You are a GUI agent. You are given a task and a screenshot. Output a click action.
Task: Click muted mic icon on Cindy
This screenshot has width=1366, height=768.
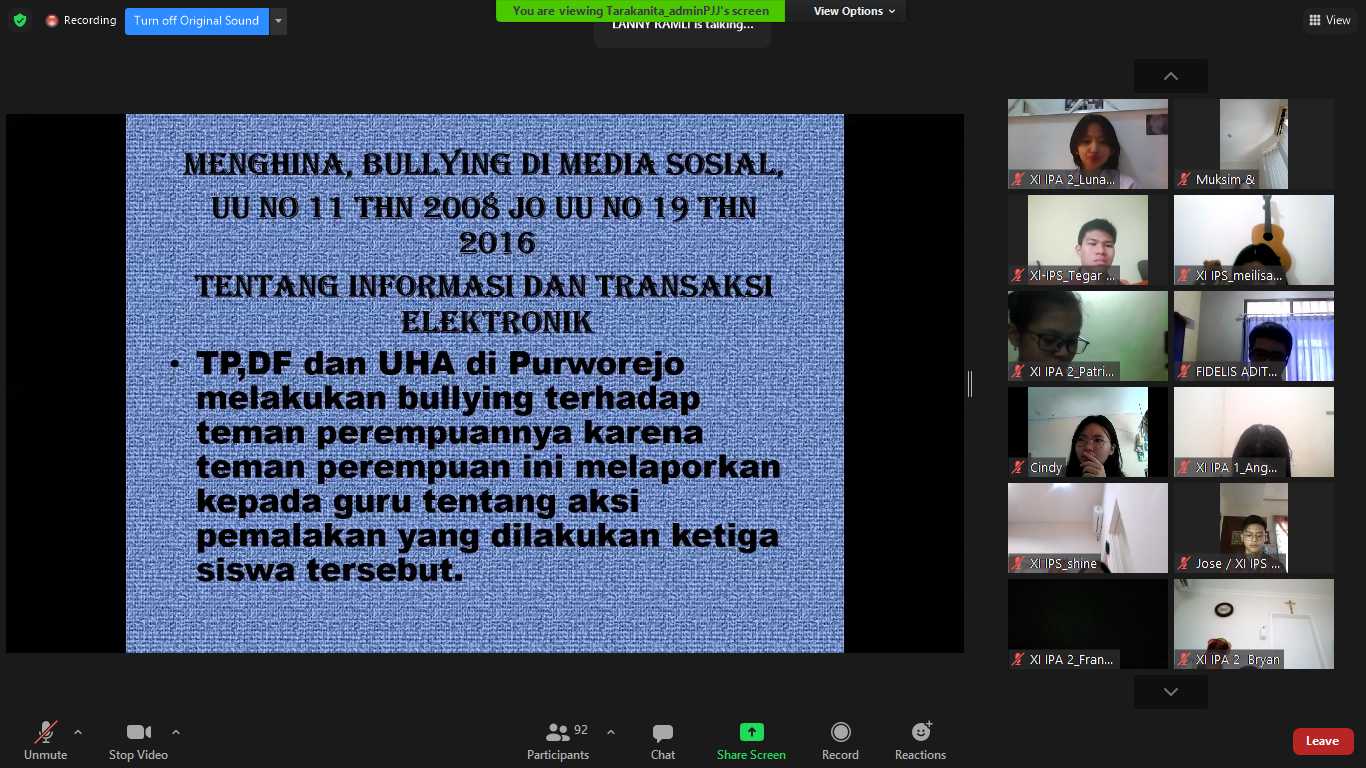(x=1019, y=468)
